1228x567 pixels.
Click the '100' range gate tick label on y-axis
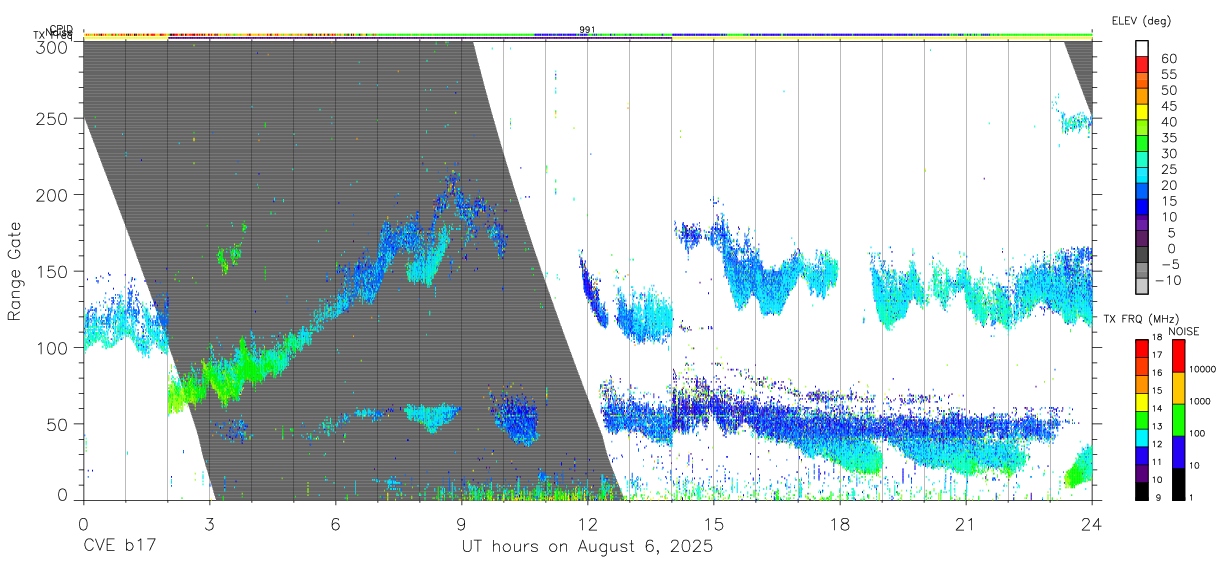(x=54, y=347)
